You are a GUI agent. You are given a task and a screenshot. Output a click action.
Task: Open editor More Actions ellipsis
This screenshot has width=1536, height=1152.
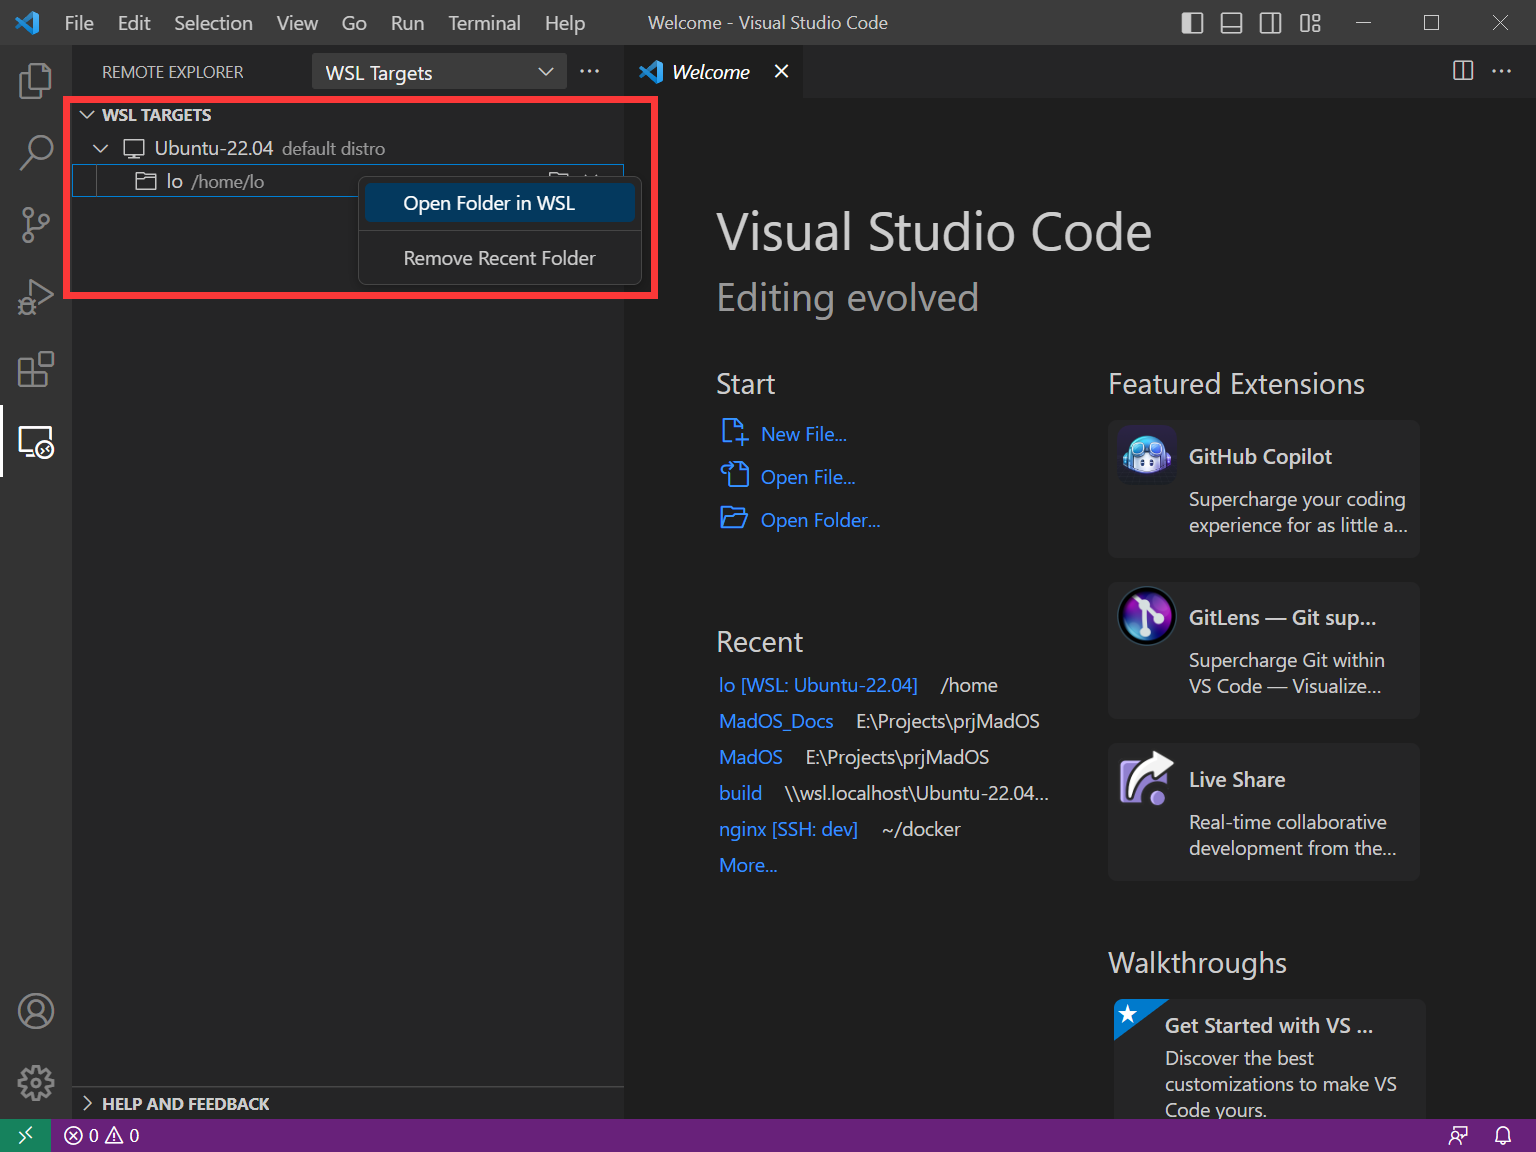(1502, 70)
